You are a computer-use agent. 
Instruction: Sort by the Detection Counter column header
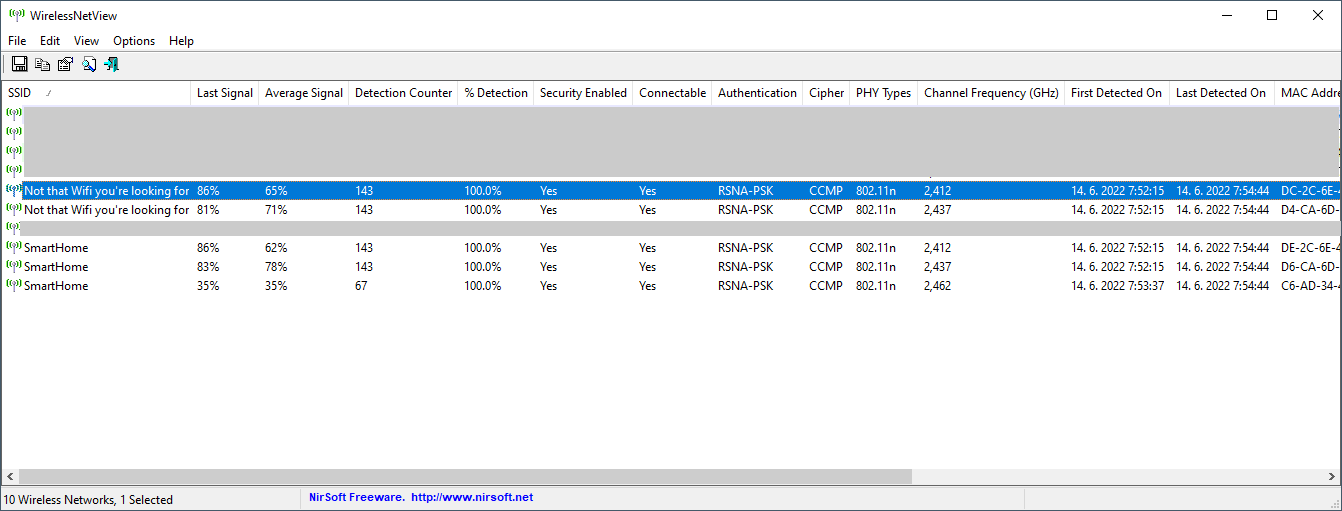[x=403, y=93]
